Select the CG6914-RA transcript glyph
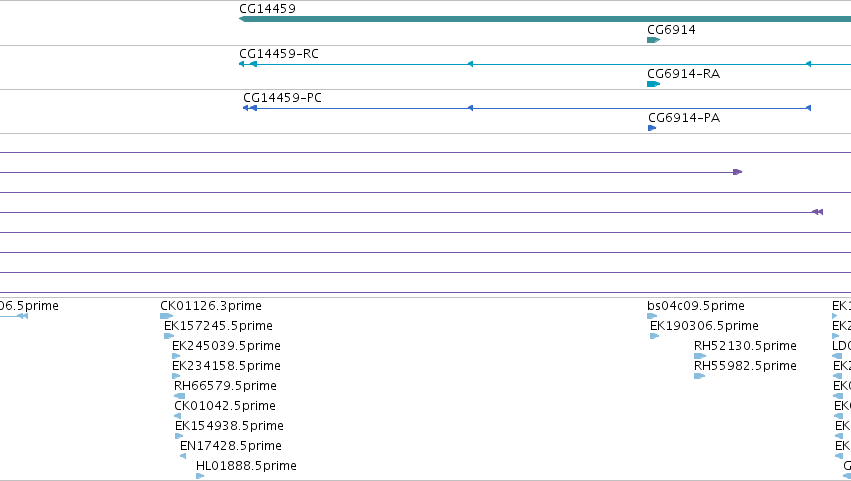This screenshot has height=481, width=851. point(653,84)
